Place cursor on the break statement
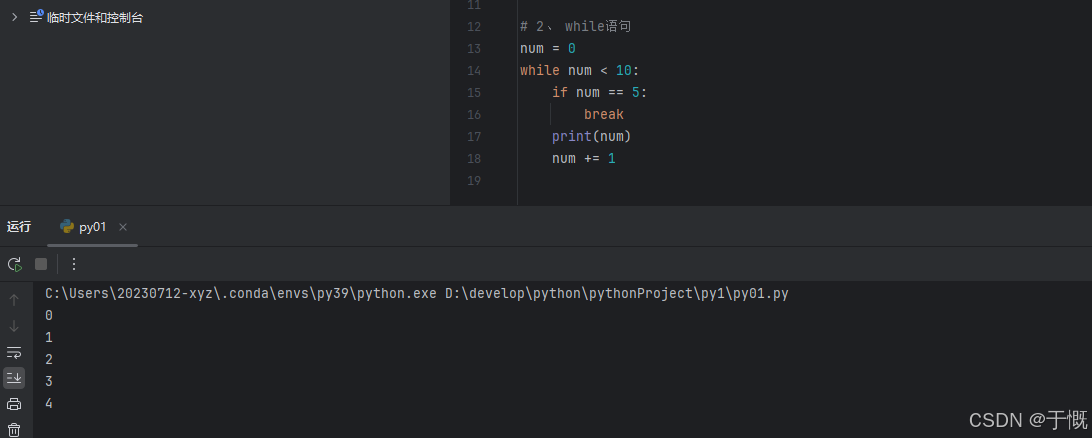Image resolution: width=1092 pixels, height=438 pixels. [603, 115]
